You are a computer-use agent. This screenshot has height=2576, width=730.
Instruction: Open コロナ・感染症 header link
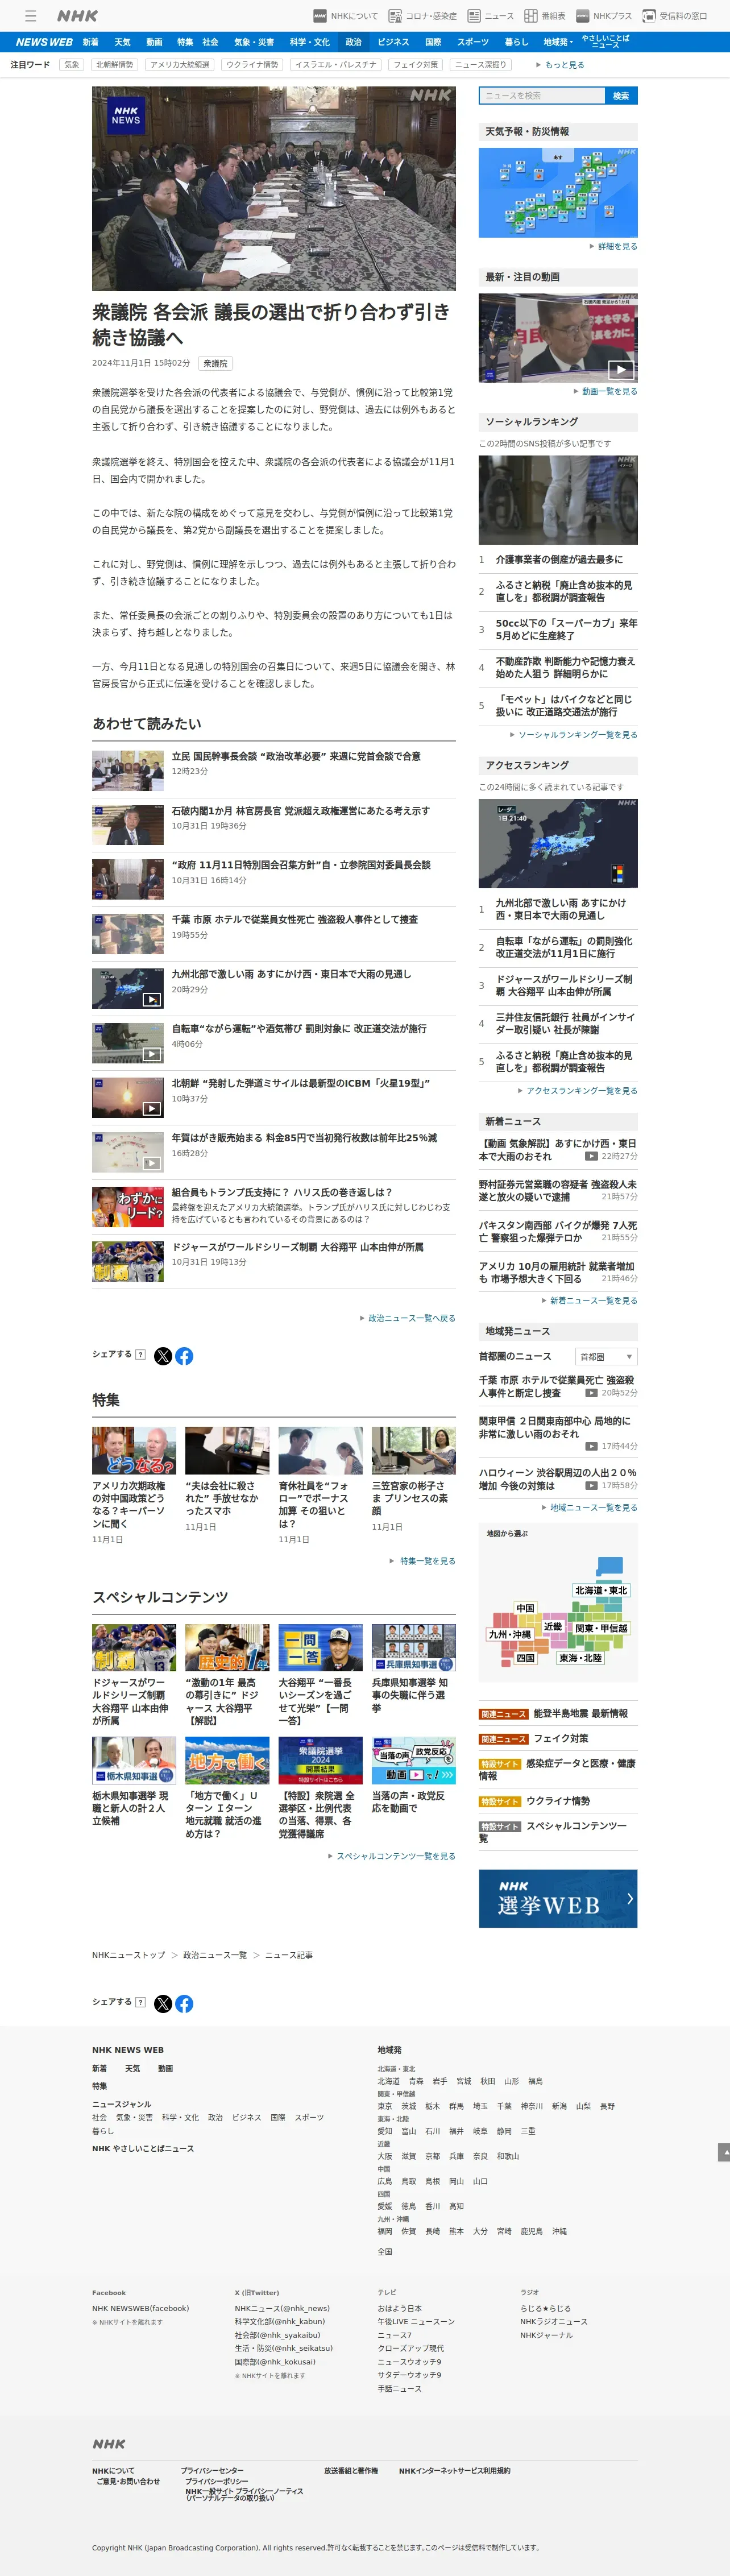click(423, 16)
